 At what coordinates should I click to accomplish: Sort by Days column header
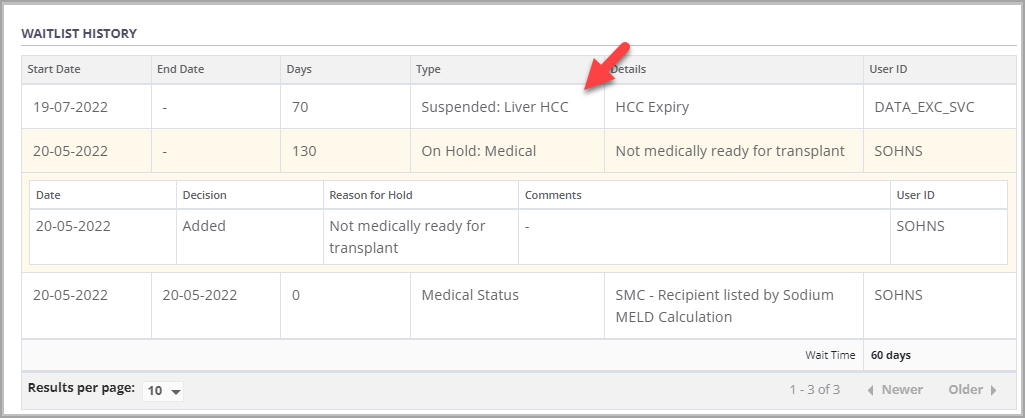coord(298,69)
